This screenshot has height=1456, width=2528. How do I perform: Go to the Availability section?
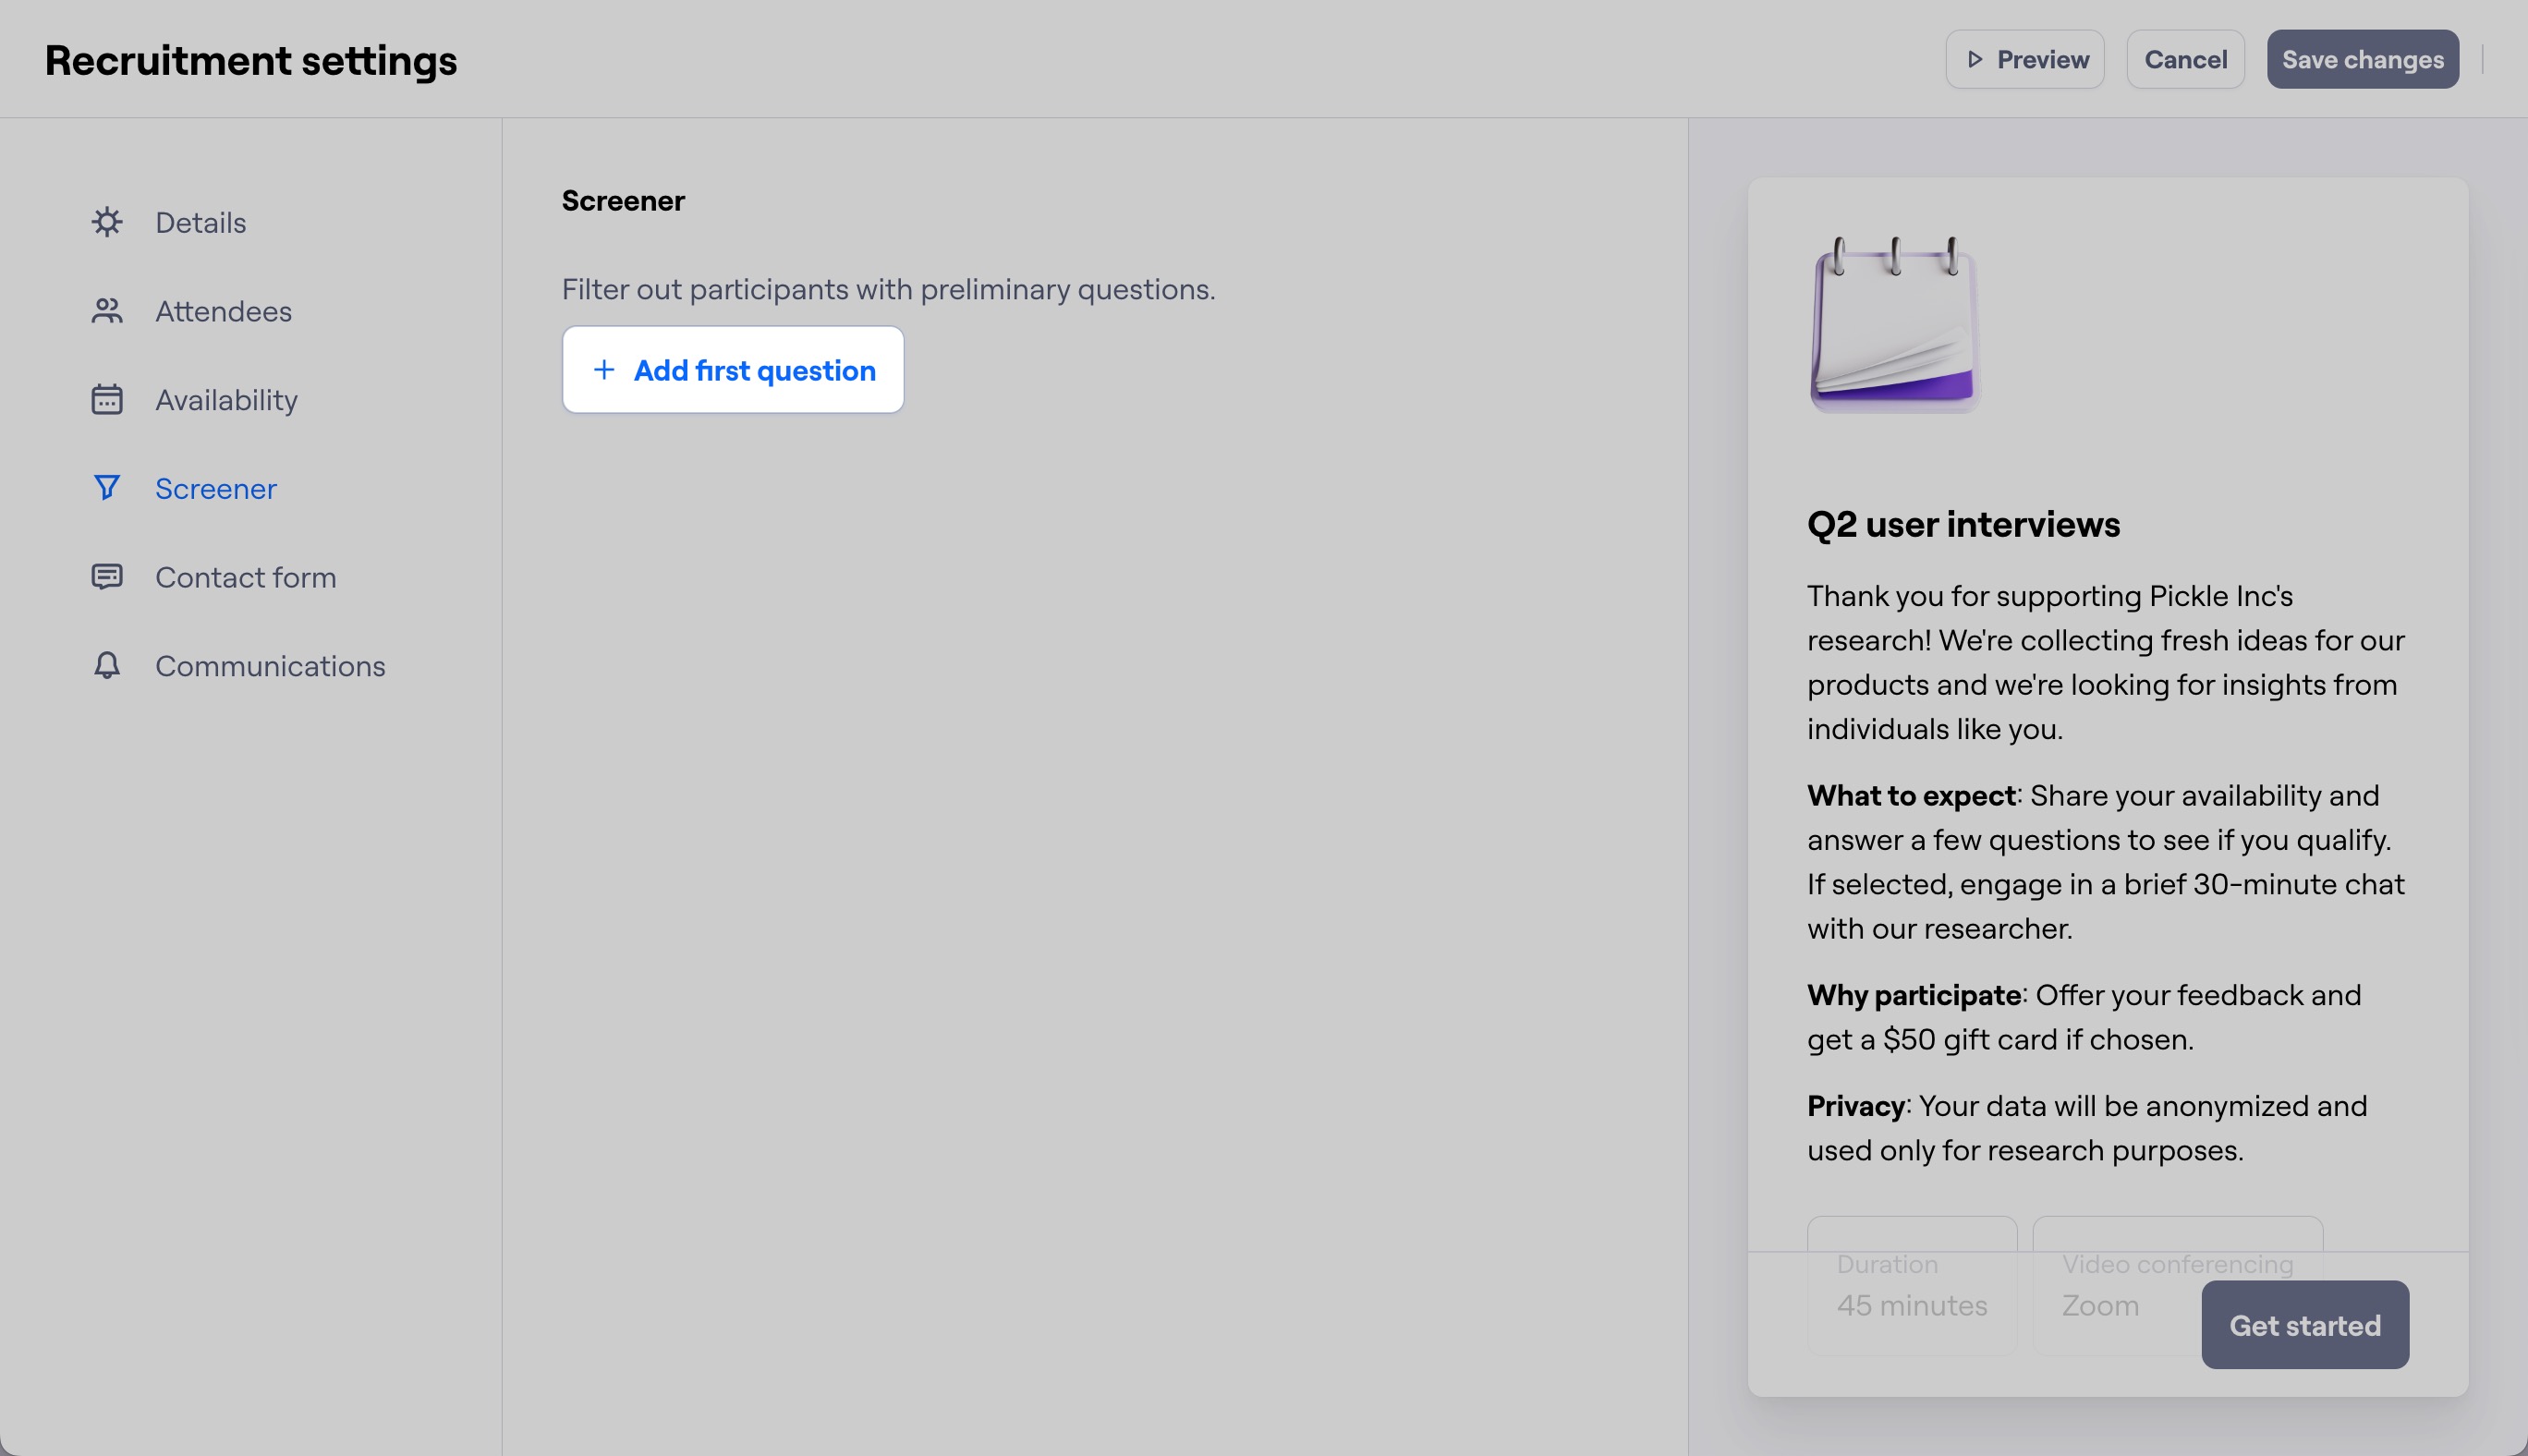[x=226, y=400]
